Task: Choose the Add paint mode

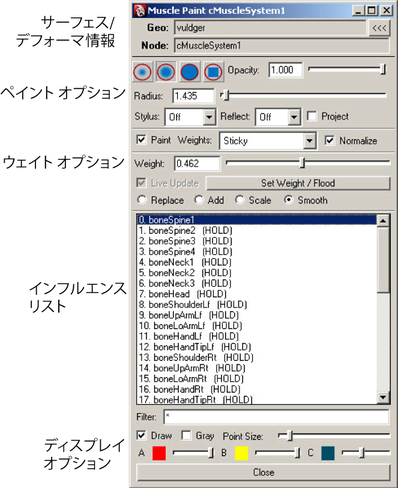Action: coord(199,200)
